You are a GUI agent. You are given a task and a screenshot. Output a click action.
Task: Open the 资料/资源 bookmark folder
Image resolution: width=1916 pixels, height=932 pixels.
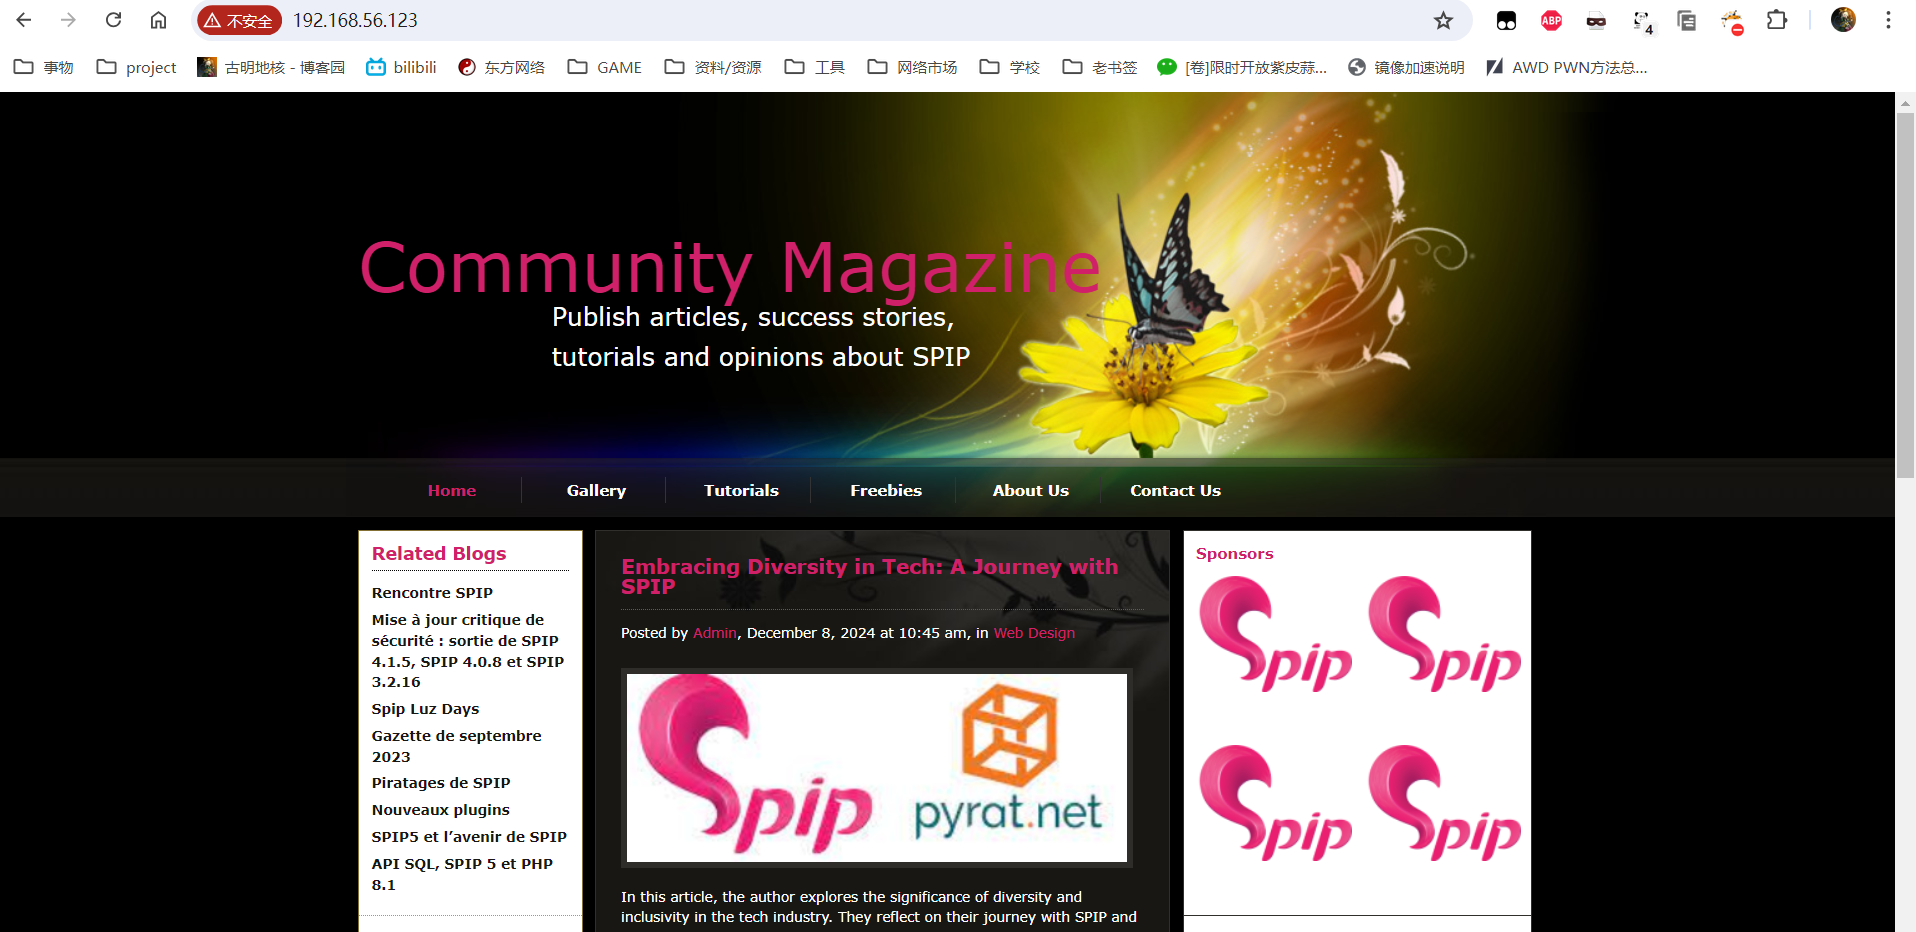click(x=713, y=67)
